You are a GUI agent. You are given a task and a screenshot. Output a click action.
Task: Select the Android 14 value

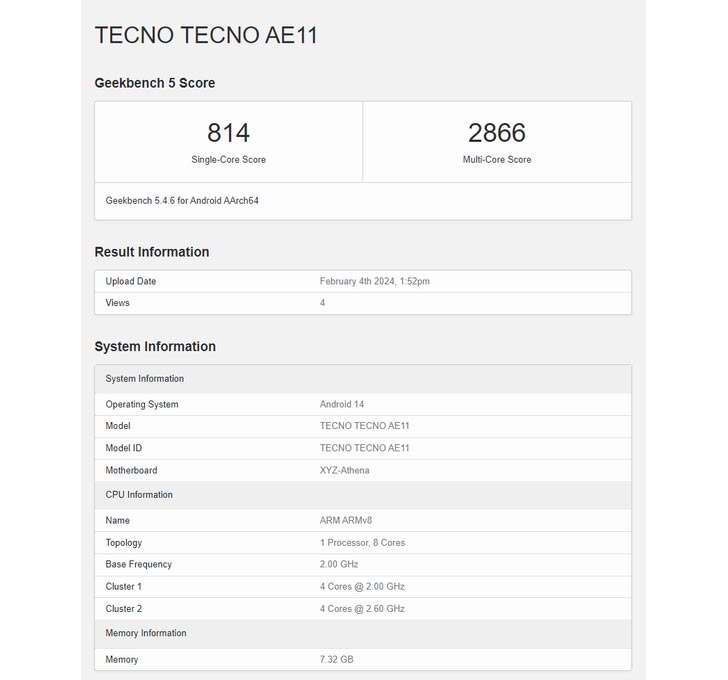click(x=342, y=404)
